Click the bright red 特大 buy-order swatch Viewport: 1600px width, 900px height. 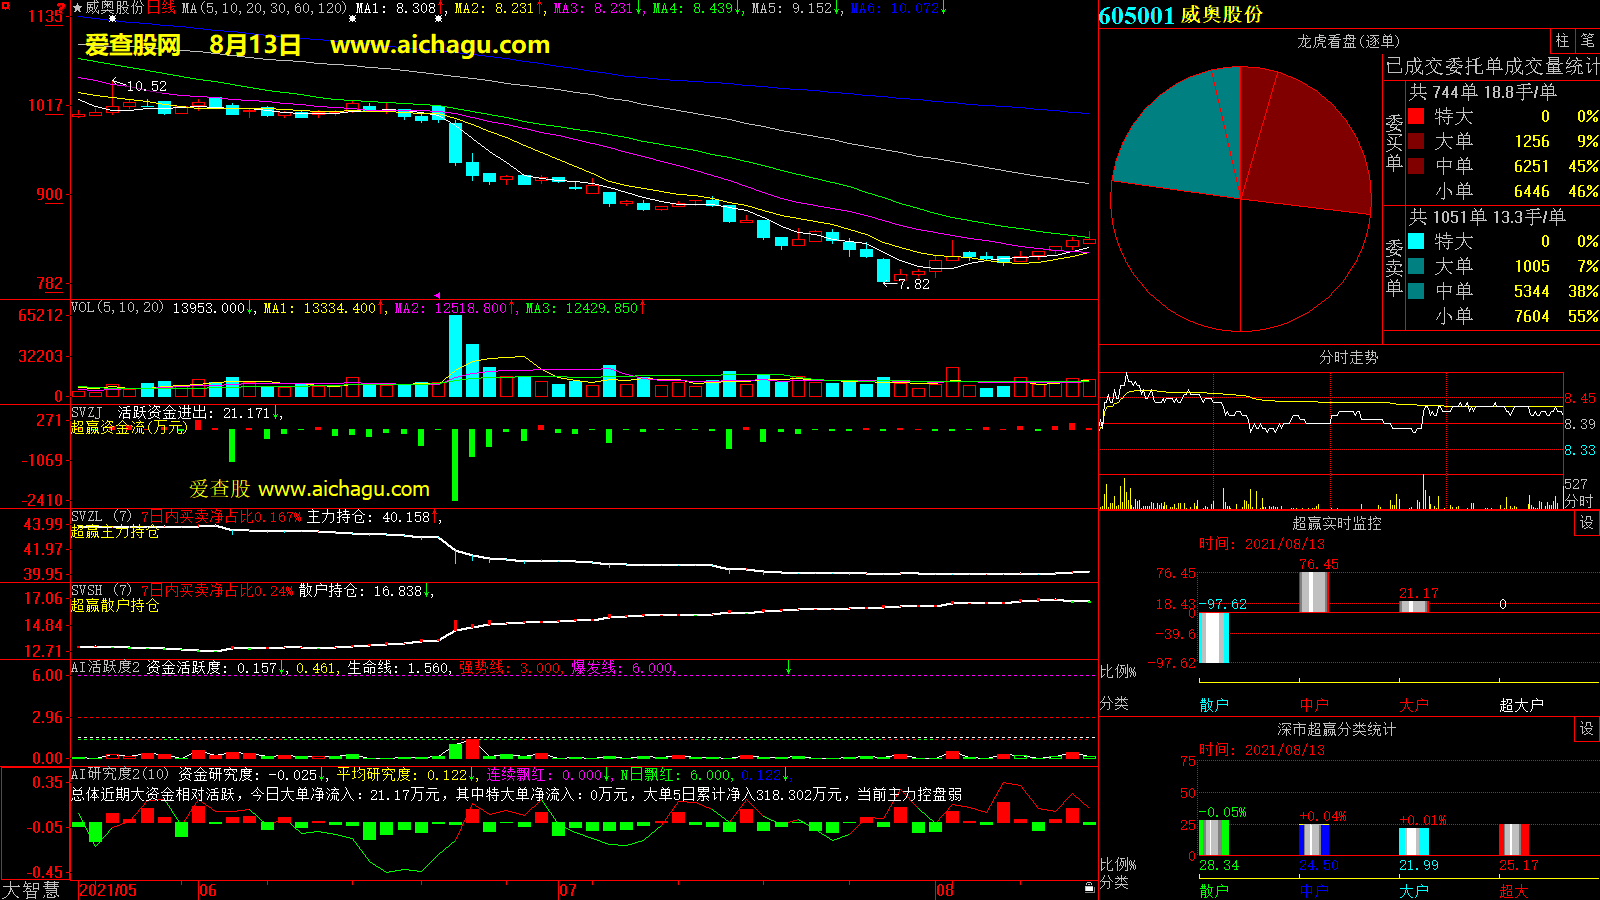pyautogui.click(x=1416, y=116)
